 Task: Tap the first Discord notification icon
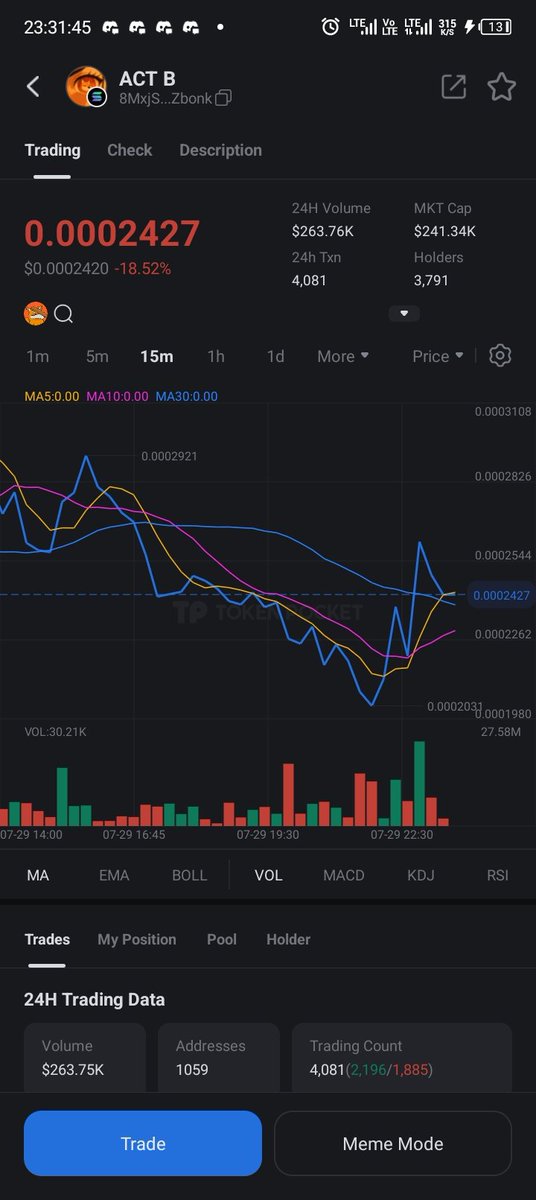pyautogui.click(x=111, y=27)
